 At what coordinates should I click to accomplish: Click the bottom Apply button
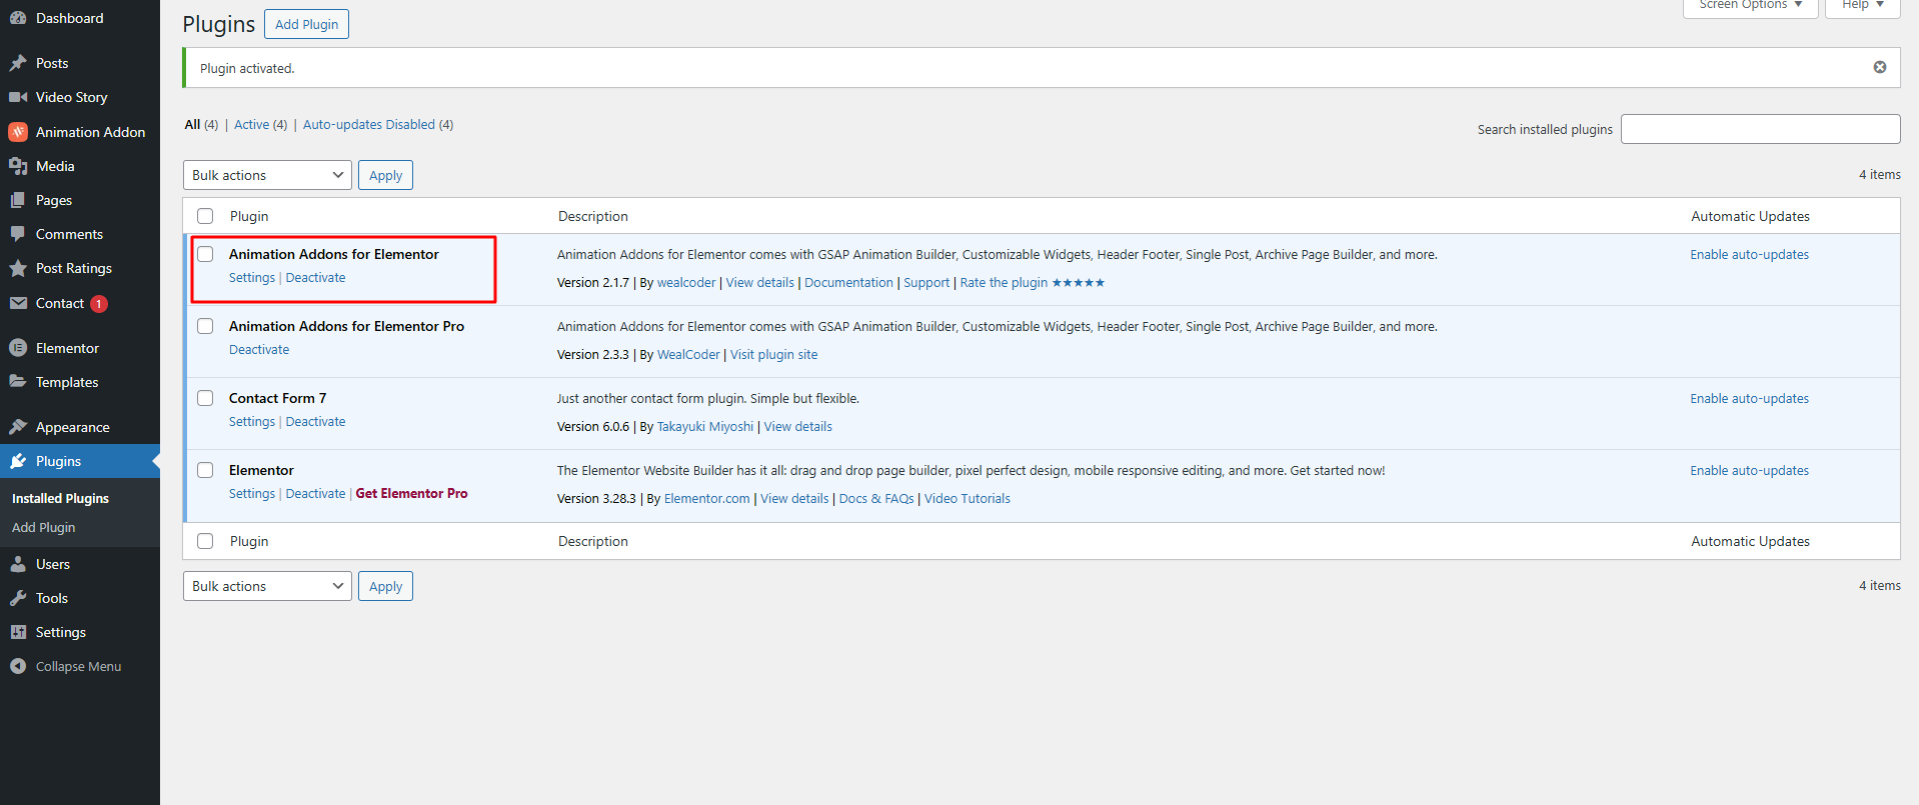385,586
